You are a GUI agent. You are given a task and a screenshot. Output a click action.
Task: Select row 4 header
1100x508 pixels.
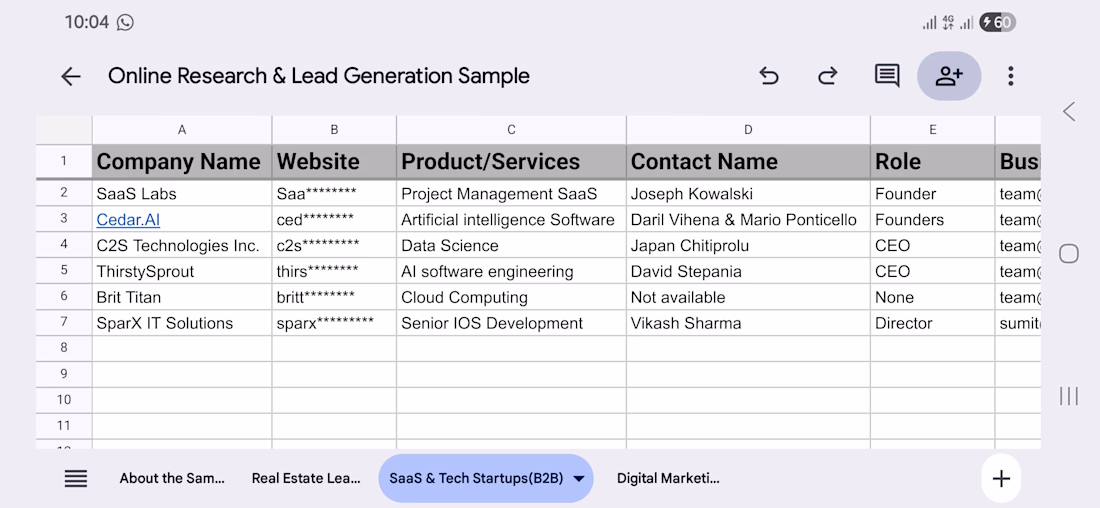pos(64,245)
